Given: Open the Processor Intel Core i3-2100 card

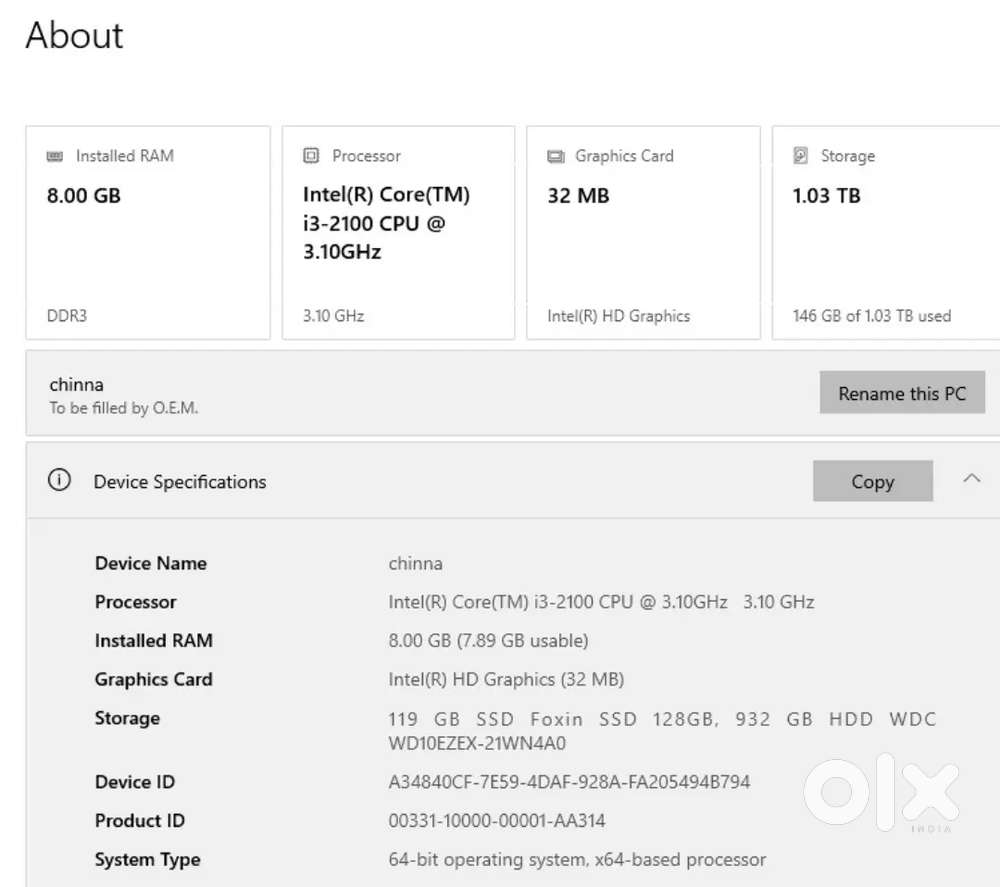Looking at the screenshot, I should tap(398, 233).
